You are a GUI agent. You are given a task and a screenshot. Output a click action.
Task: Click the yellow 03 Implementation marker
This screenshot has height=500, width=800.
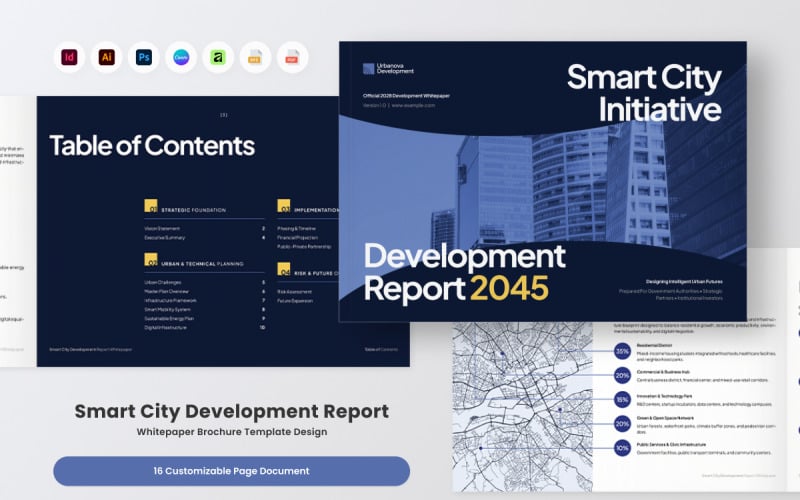(284, 206)
